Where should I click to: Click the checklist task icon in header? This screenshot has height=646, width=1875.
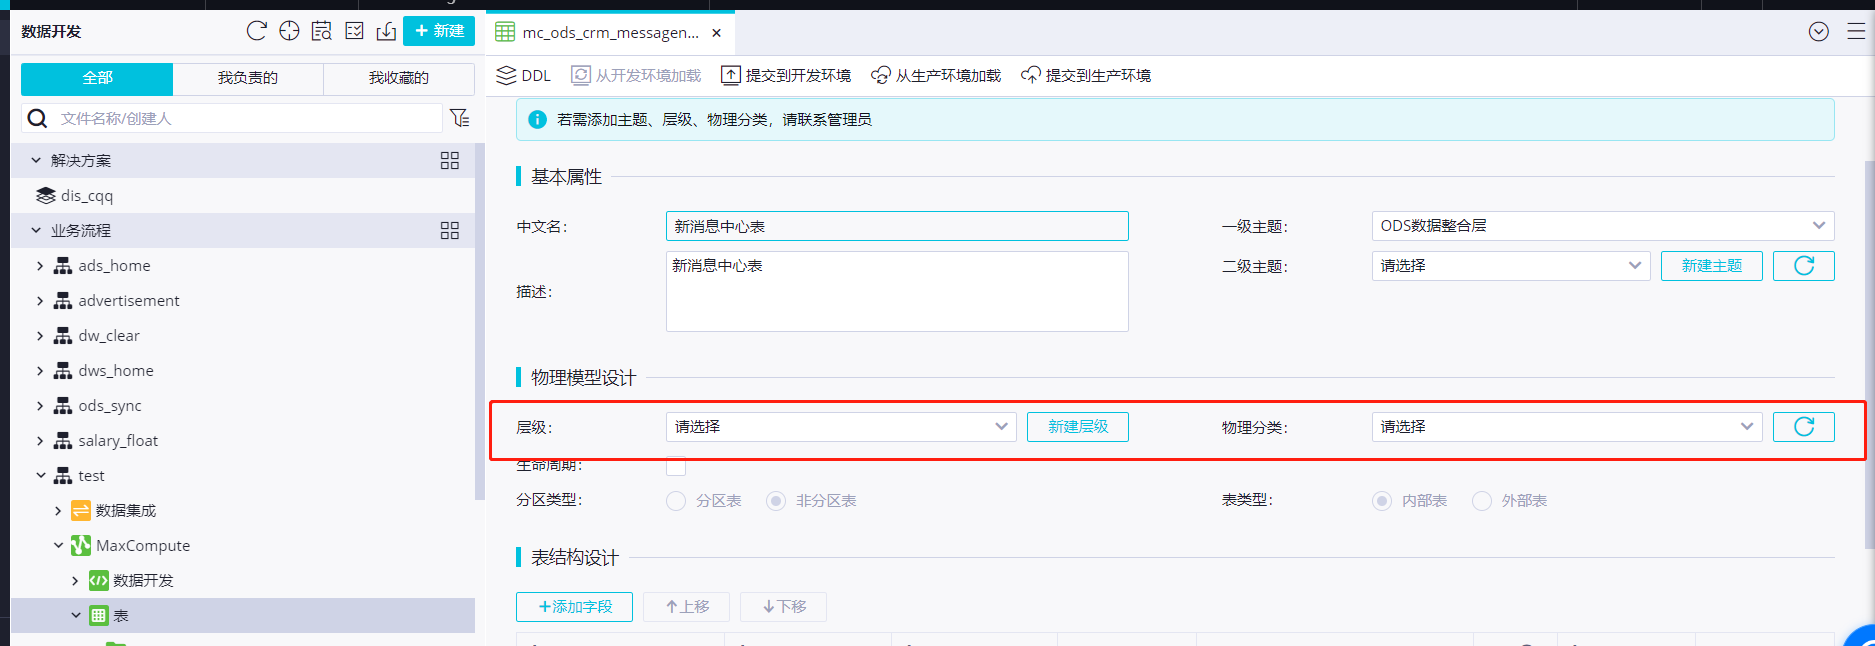pyautogui.click(x=354, y=31)
